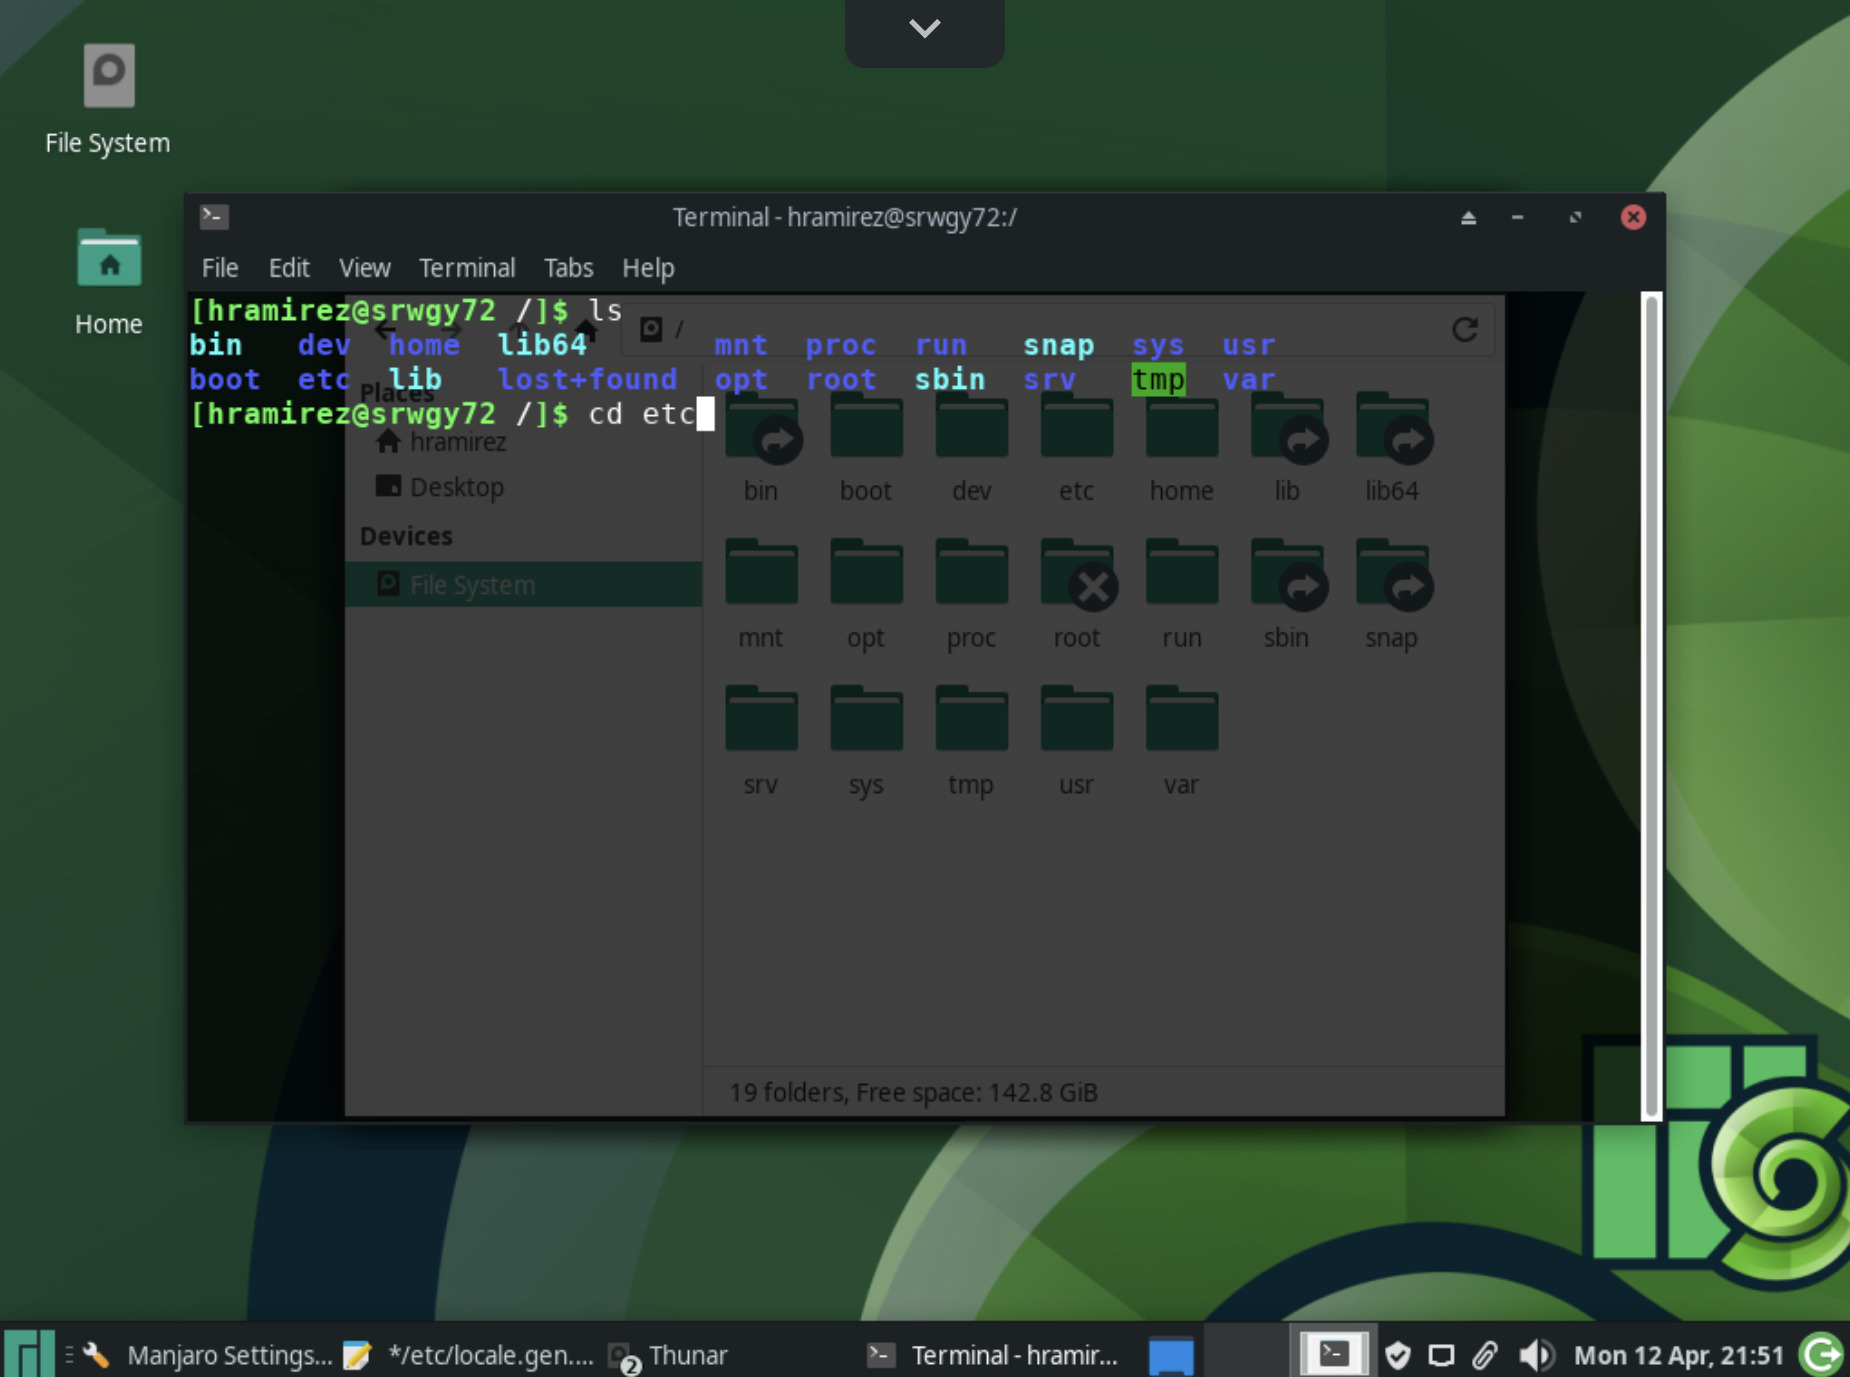This screenshot has height=1377, width=1850.
Task: Click the clock showing Mon 12 Apr, 21:51
Action: pos(1679,1355)
